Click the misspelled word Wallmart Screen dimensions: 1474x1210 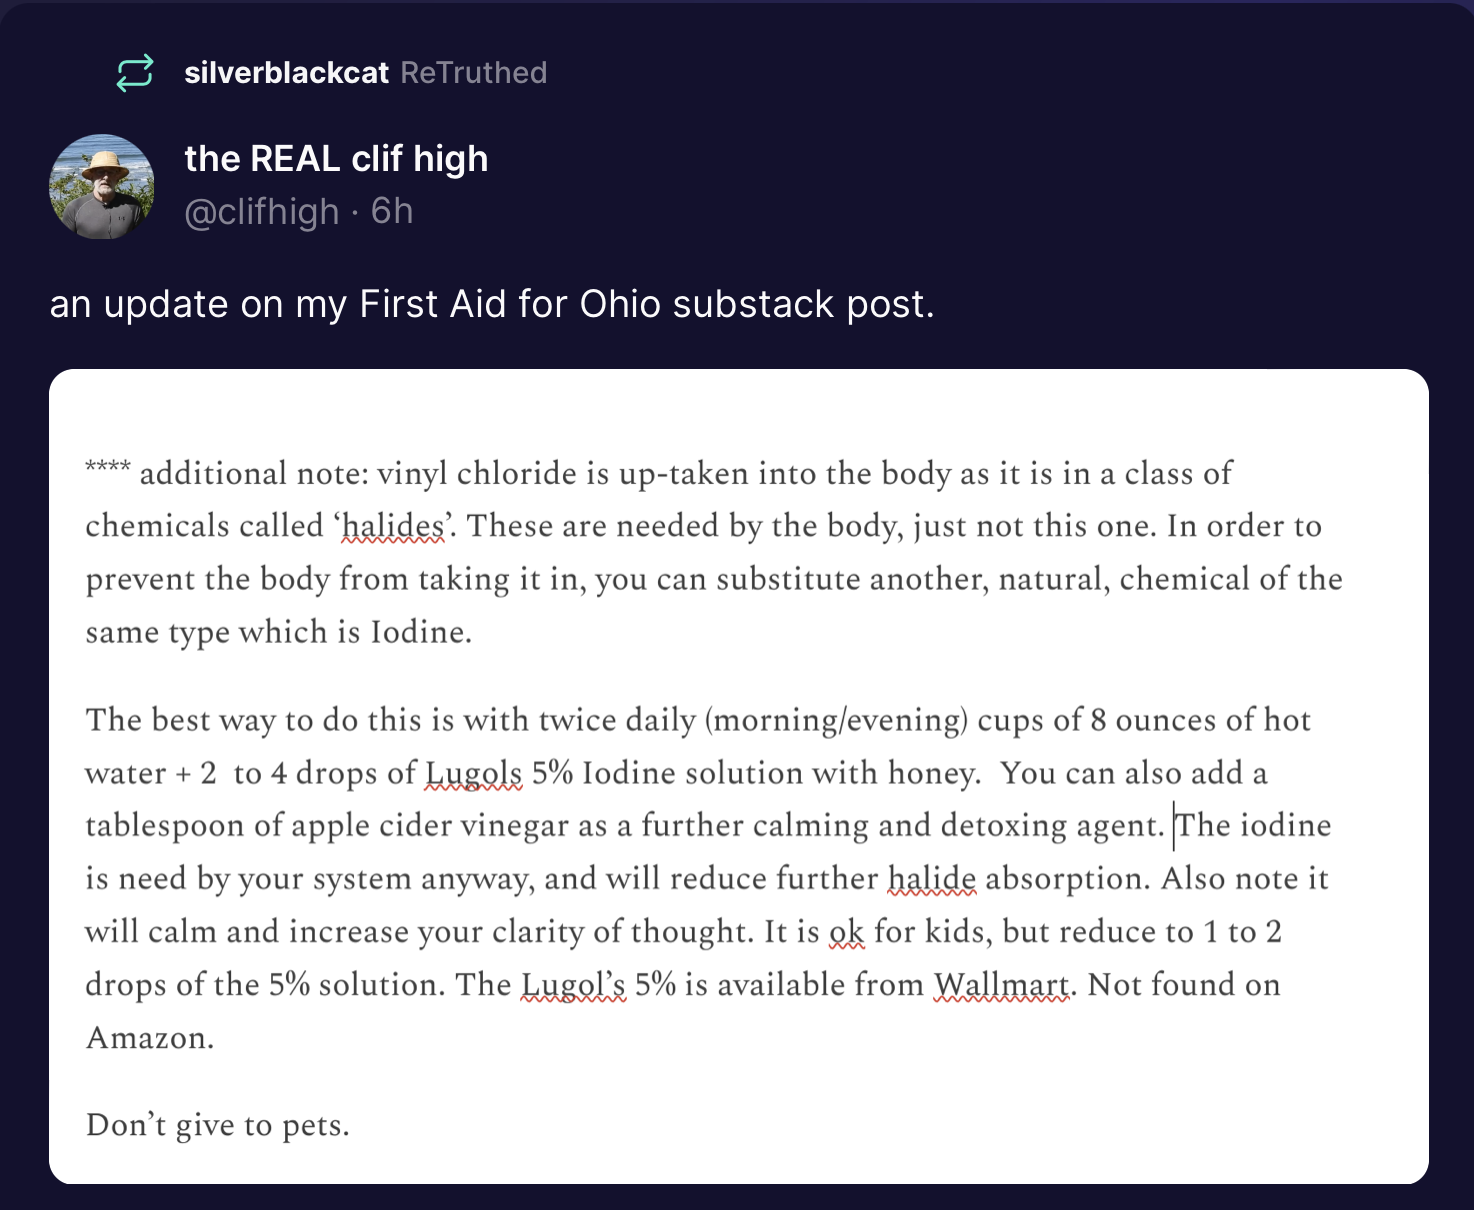click(x=1002, y=985)
